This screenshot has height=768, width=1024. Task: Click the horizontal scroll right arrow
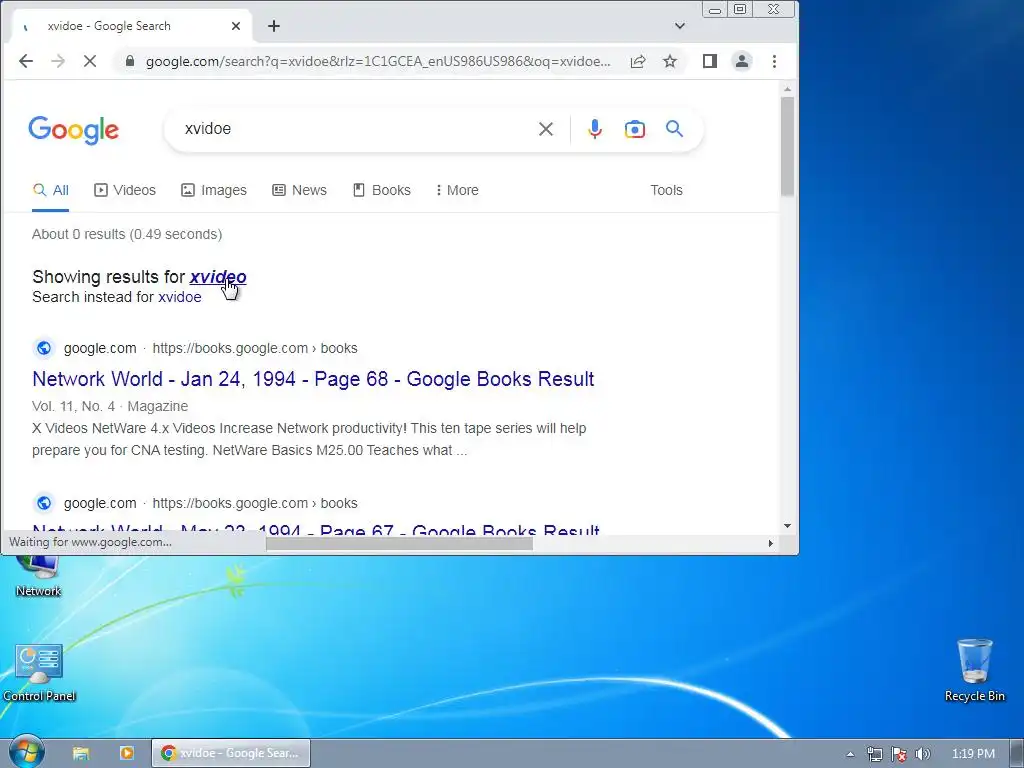[x=771, y=543]
